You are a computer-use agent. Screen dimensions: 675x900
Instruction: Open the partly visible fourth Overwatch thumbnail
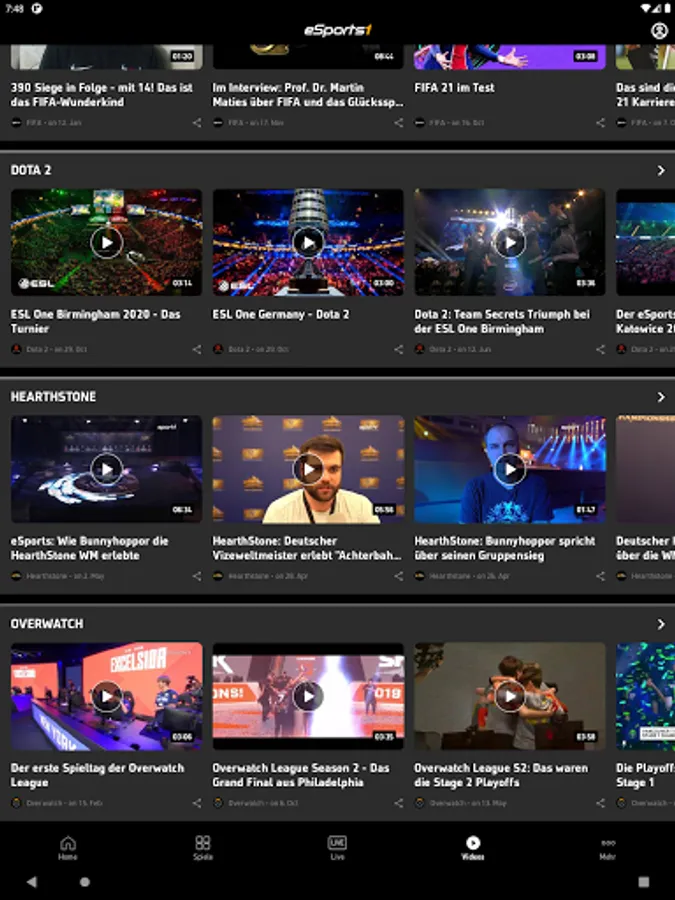646,696
